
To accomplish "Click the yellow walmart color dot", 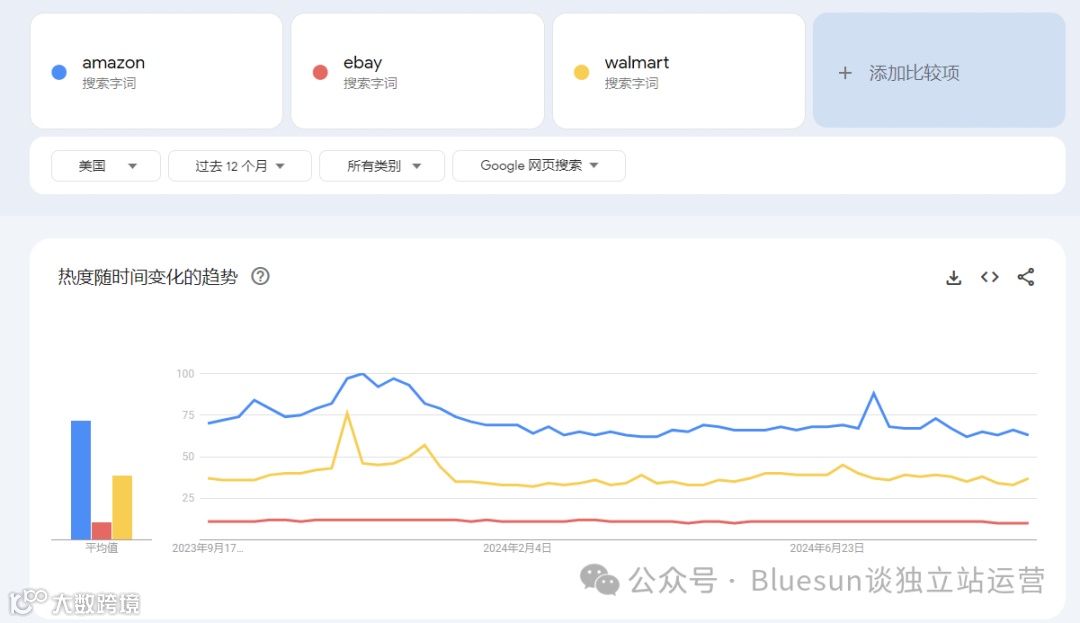I will tap(581, 72).
